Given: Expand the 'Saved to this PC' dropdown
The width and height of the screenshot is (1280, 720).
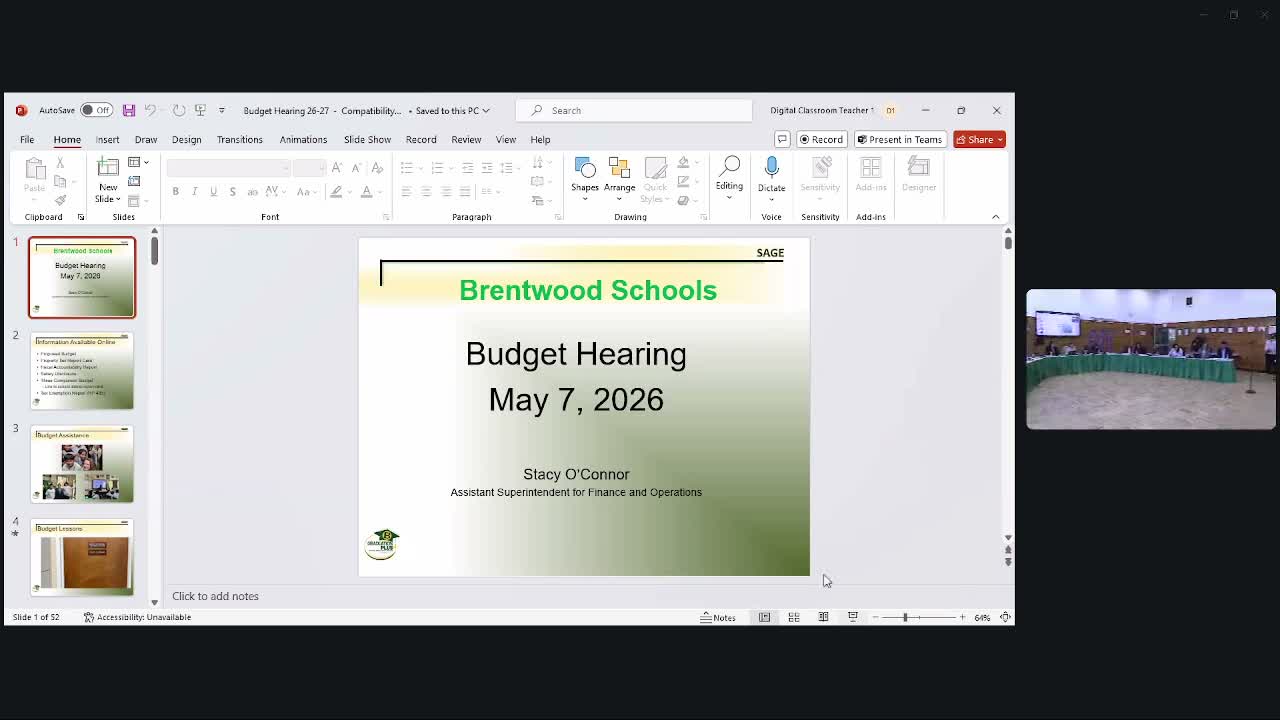Looking at the screenshot, I should [x=488, y=110].
